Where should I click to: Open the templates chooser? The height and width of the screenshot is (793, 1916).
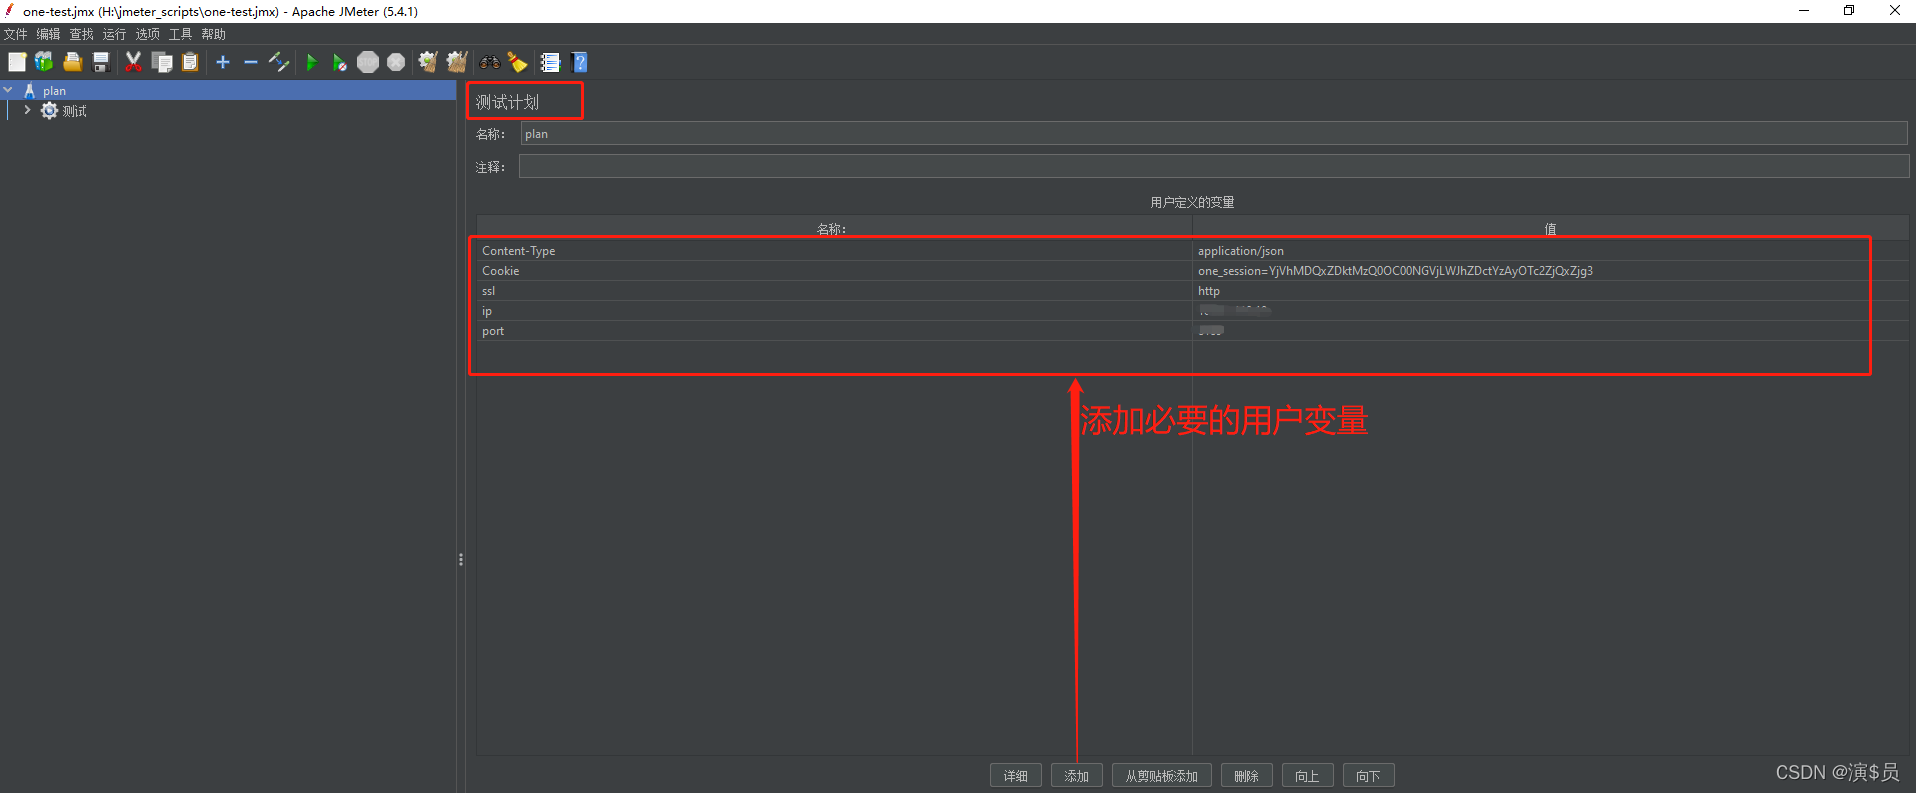(44, 62)
